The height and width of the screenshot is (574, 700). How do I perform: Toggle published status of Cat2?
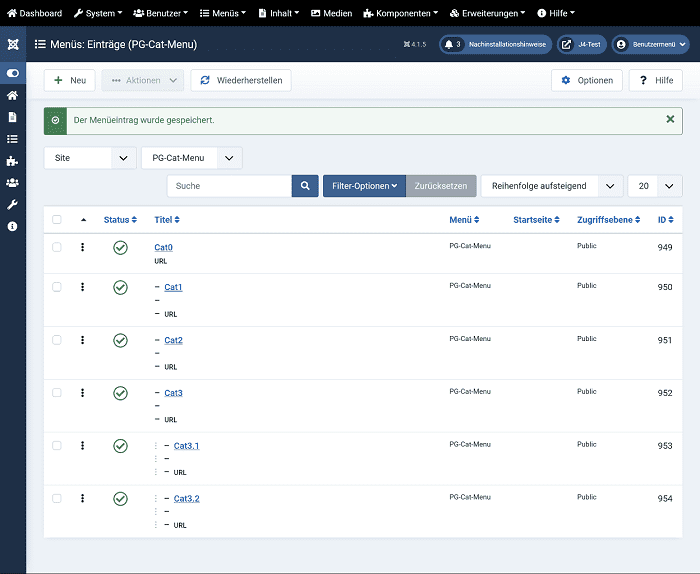tap(120, 340)
